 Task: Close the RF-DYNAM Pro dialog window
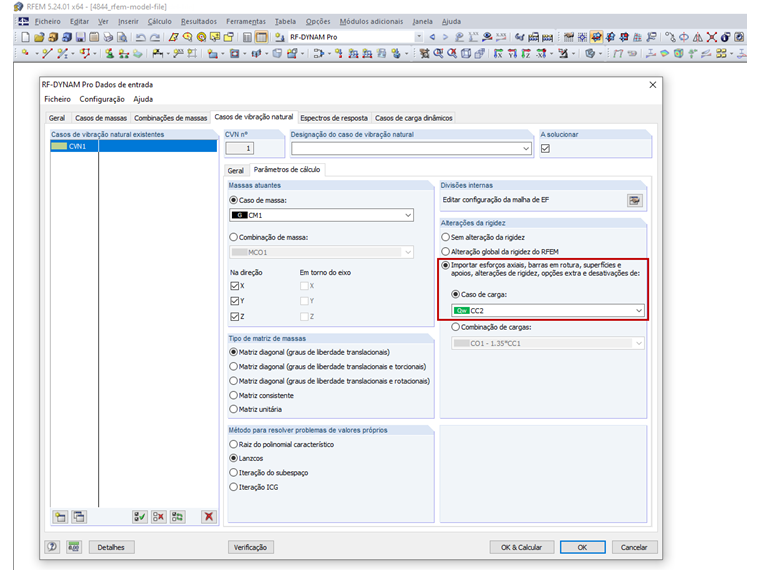pyautogui.click(x=653, y=85)
